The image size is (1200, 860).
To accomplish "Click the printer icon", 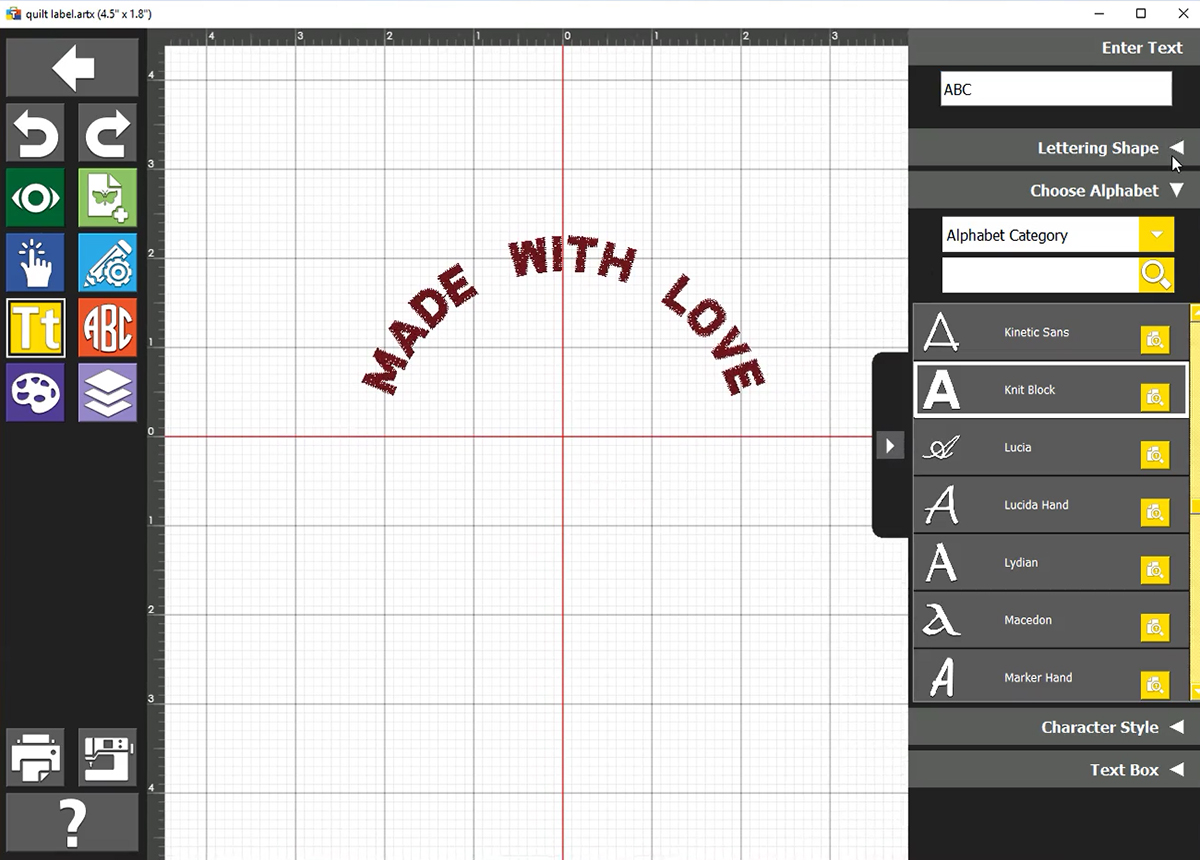I will [x=36, y=757].
